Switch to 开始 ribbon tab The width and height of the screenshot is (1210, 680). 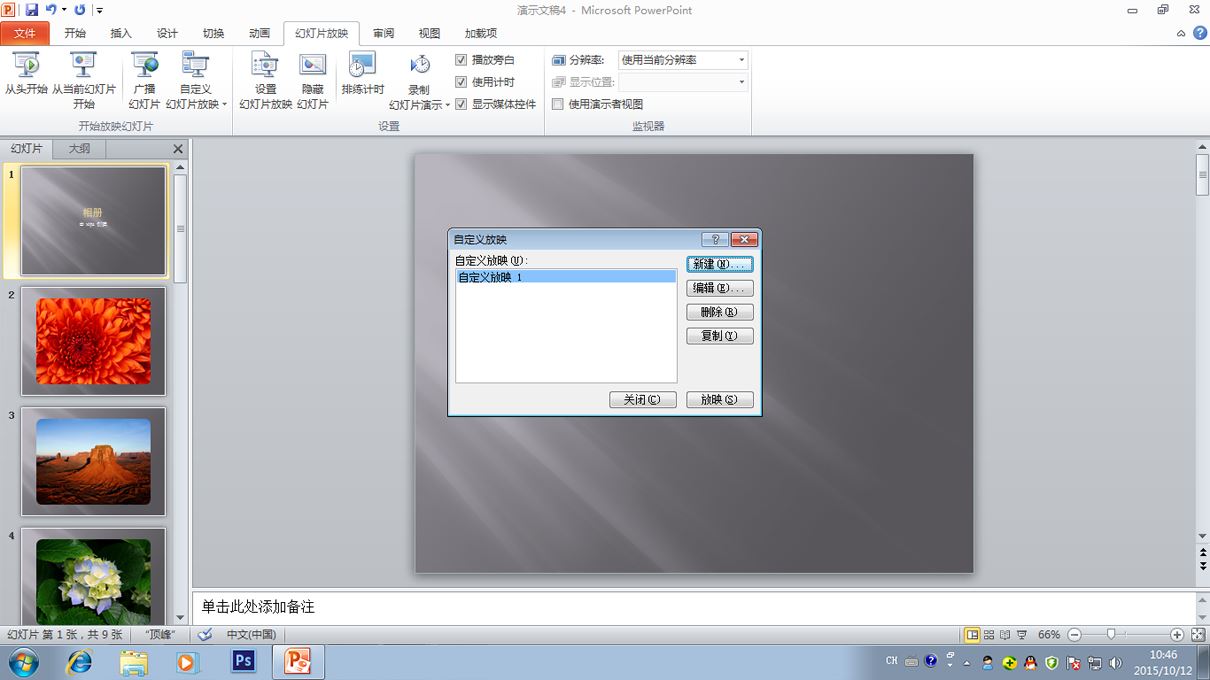point(75,33)
